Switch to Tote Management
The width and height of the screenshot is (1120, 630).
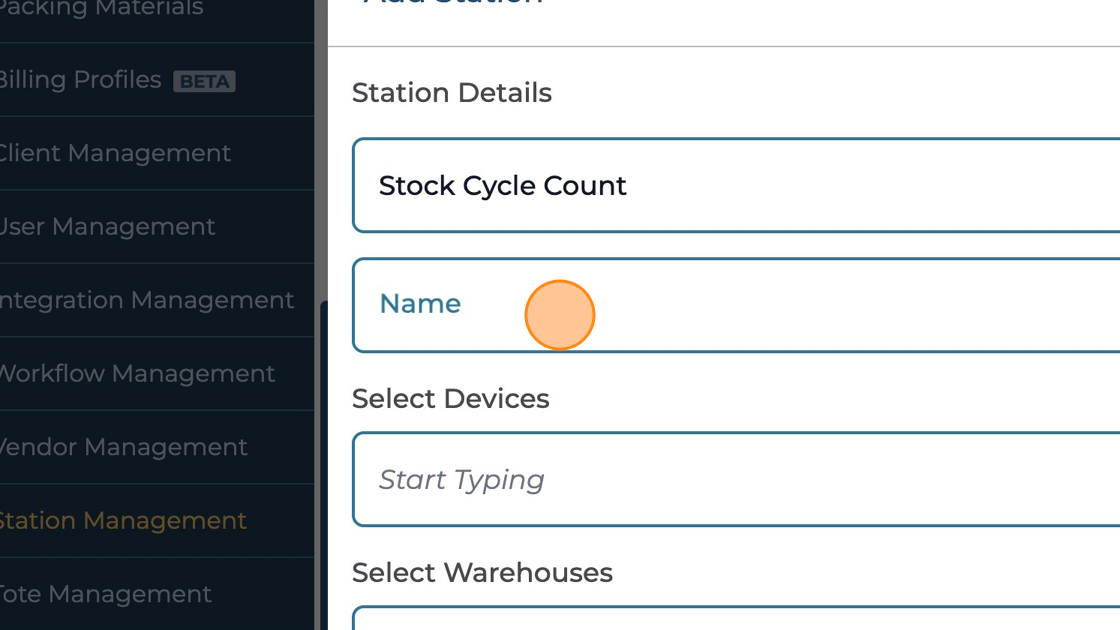[x=105, y=594]
